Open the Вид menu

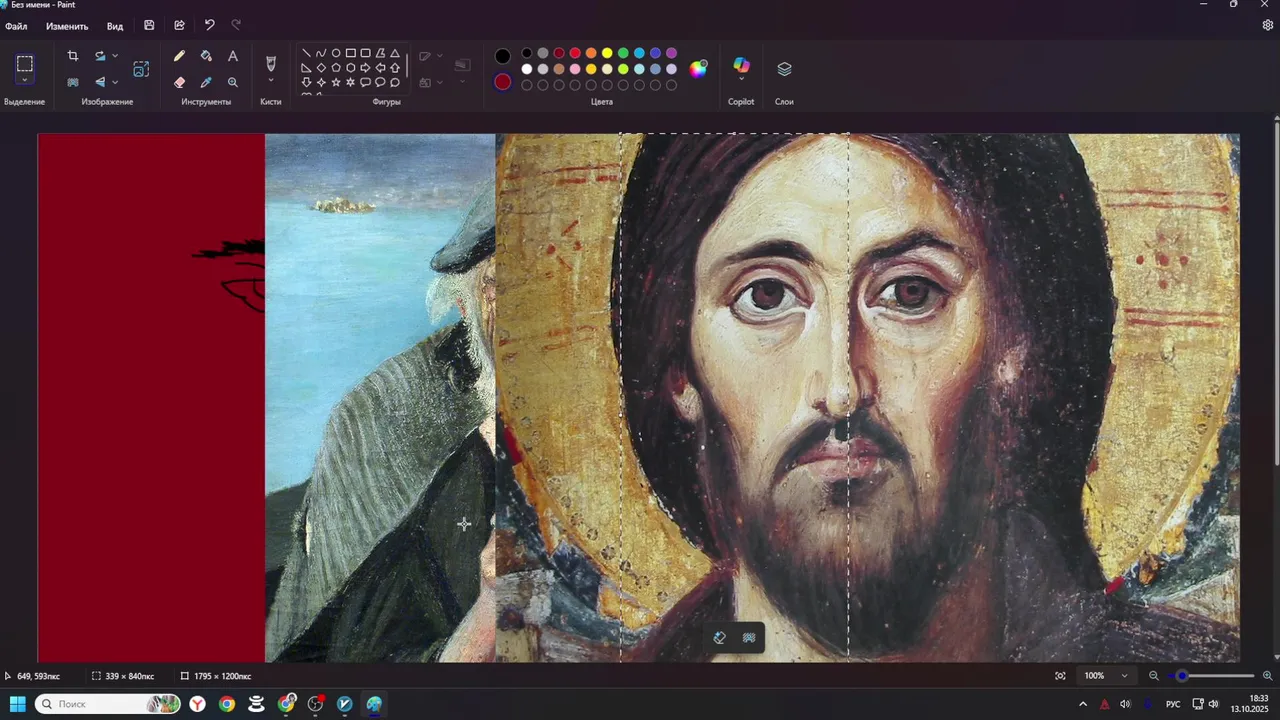pyautogui.click(x=115, y=26)
